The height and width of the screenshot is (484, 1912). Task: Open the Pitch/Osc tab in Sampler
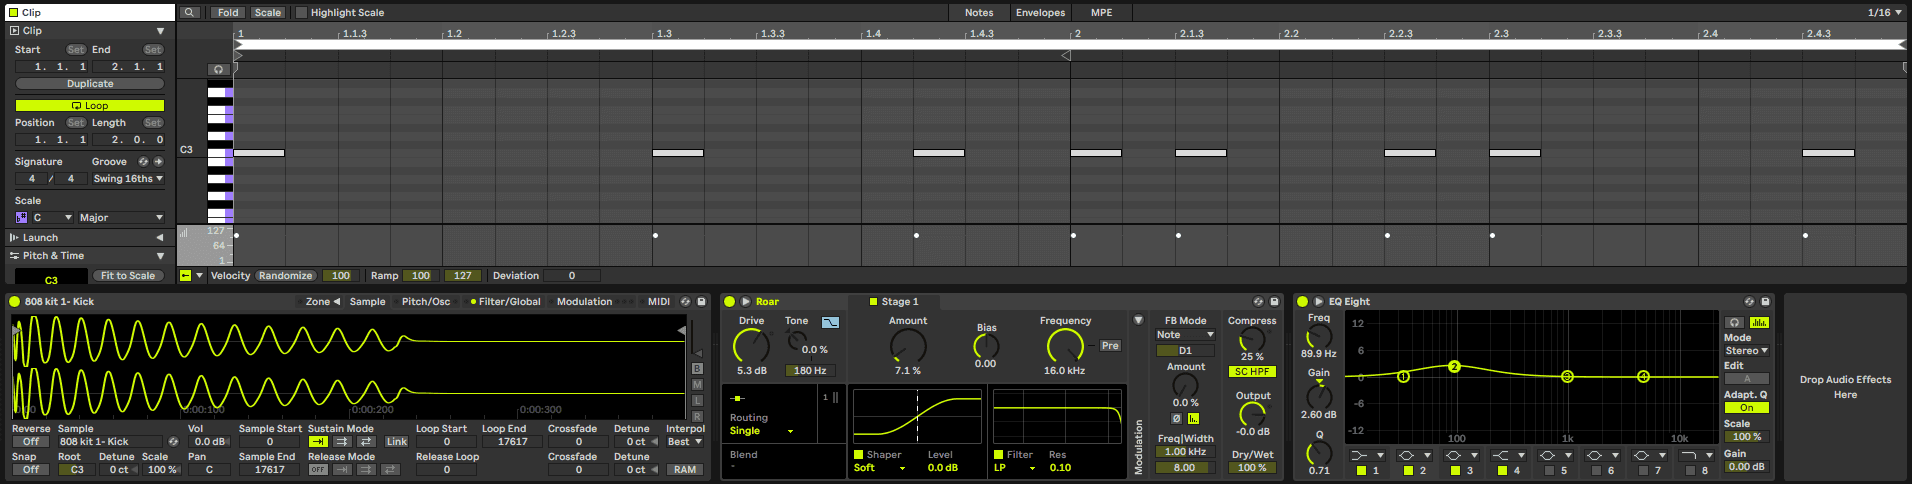click(x=426, y=301)
